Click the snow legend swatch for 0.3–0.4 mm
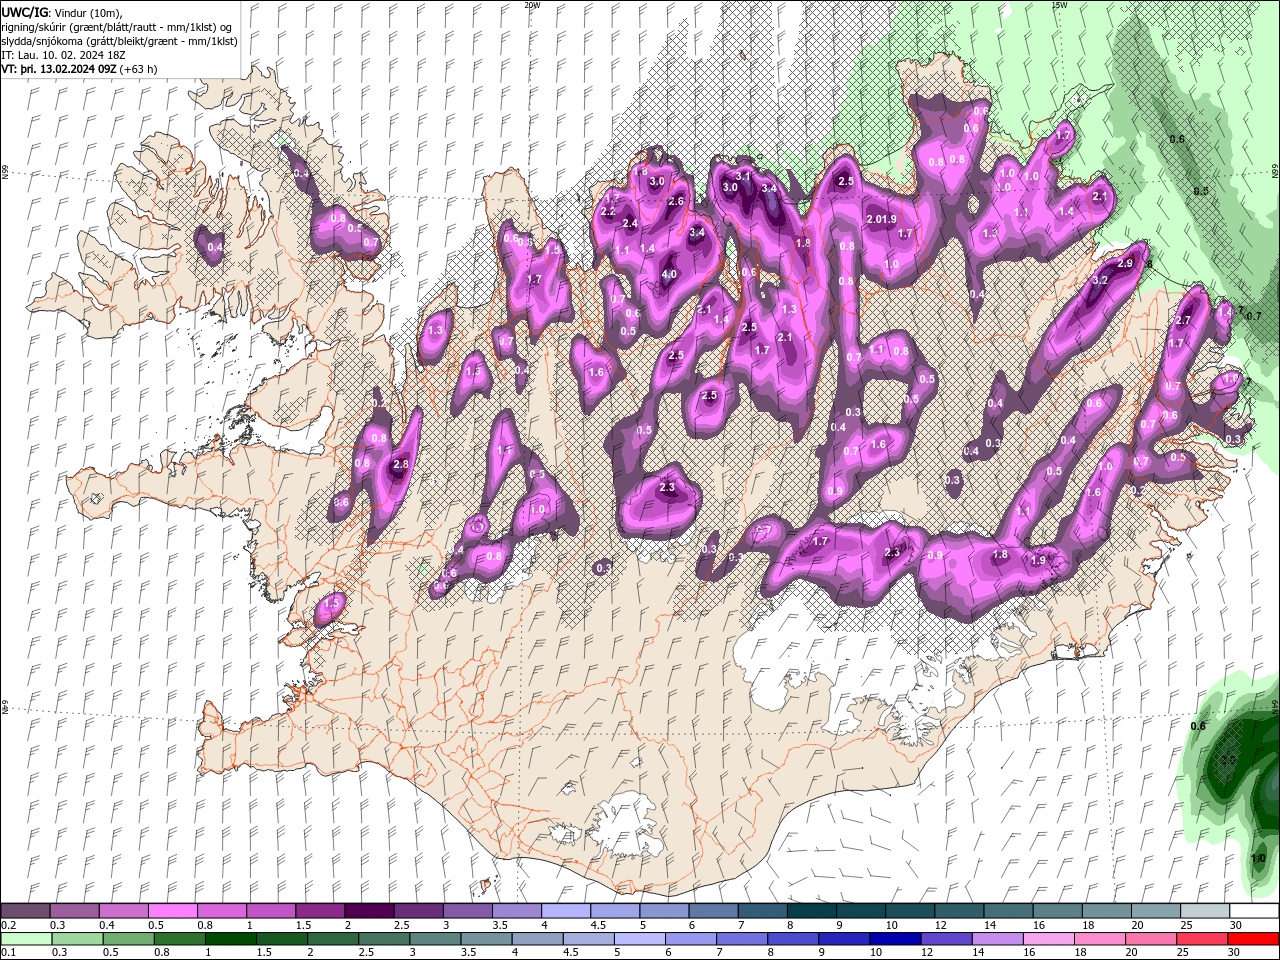This screenshot has height=960, width=1280. point(74,911)
